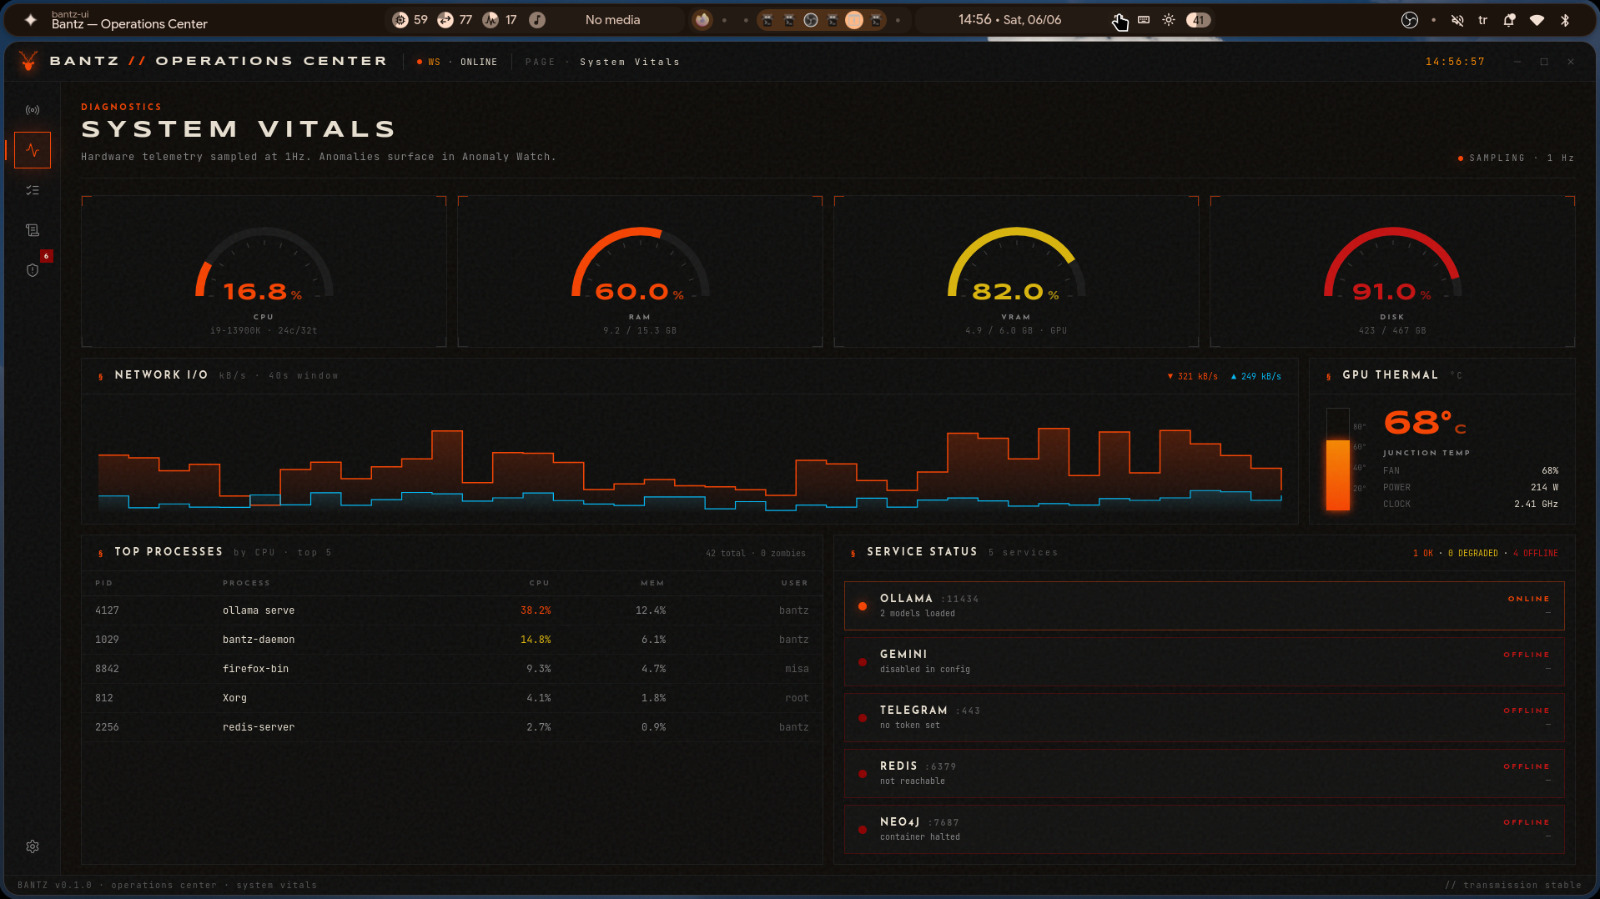Viewport: 1600px width, 899px height.
Task: Select the System Vitals pulse sidebar icon
Action: coord(33,150)
